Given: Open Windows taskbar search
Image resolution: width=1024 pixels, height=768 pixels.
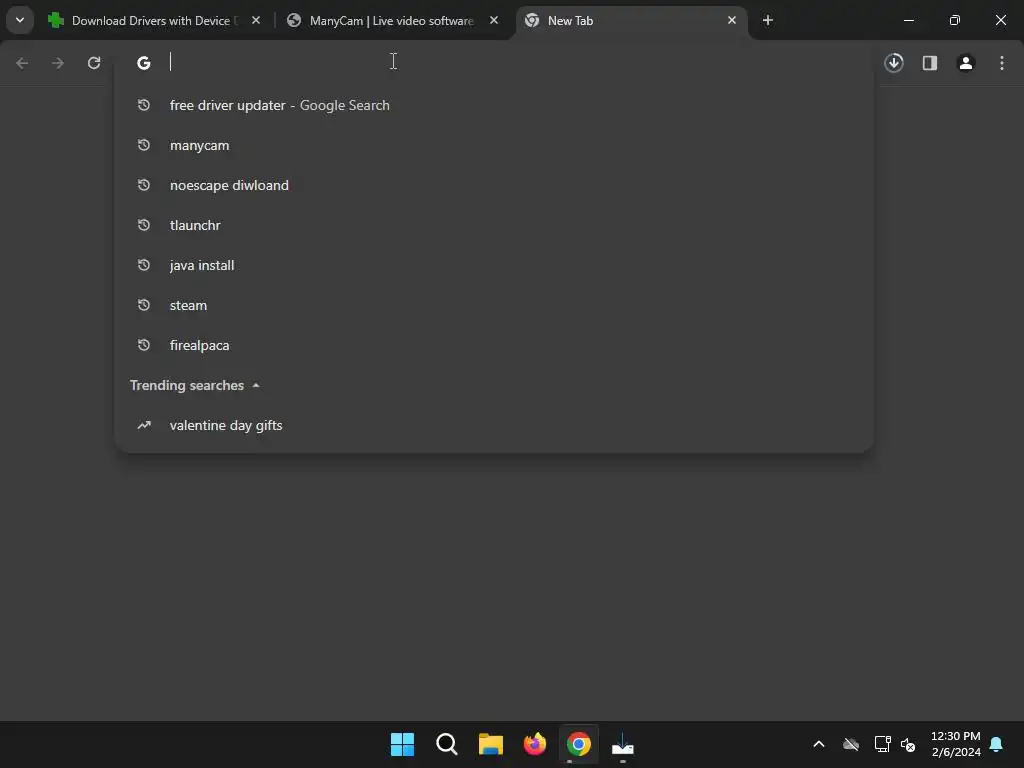Looking at the screenshot, I should [447, 744].
